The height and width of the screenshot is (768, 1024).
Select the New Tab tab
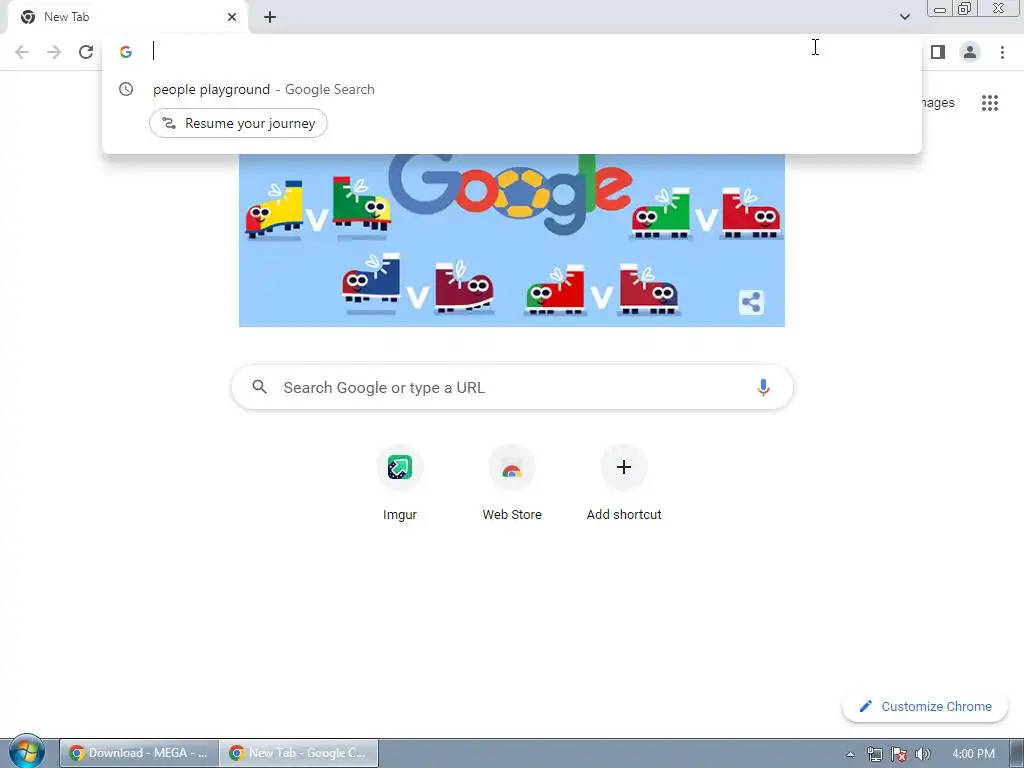pos(127,17)
